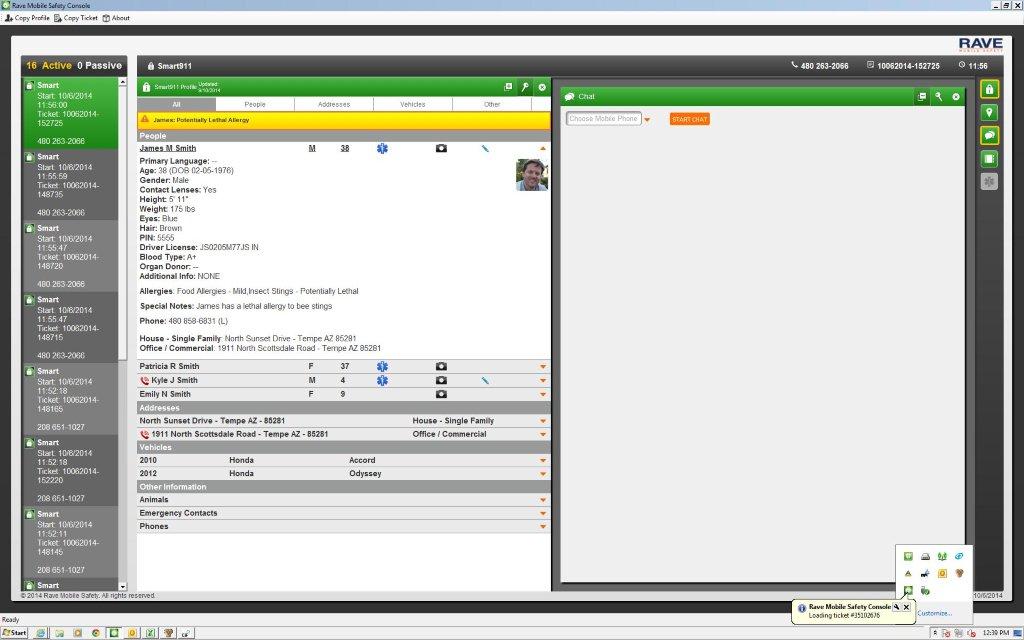This screenshot has height=640, width=1024.
Task: Expand North Sunset Drive address details
Action: (x=543, y=421)
